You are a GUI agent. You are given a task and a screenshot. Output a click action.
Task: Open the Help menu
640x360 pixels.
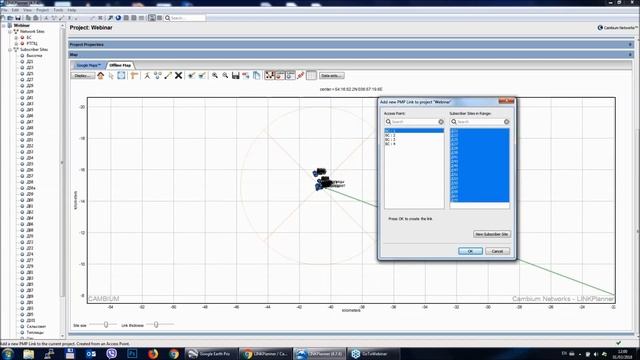[72, 10]
